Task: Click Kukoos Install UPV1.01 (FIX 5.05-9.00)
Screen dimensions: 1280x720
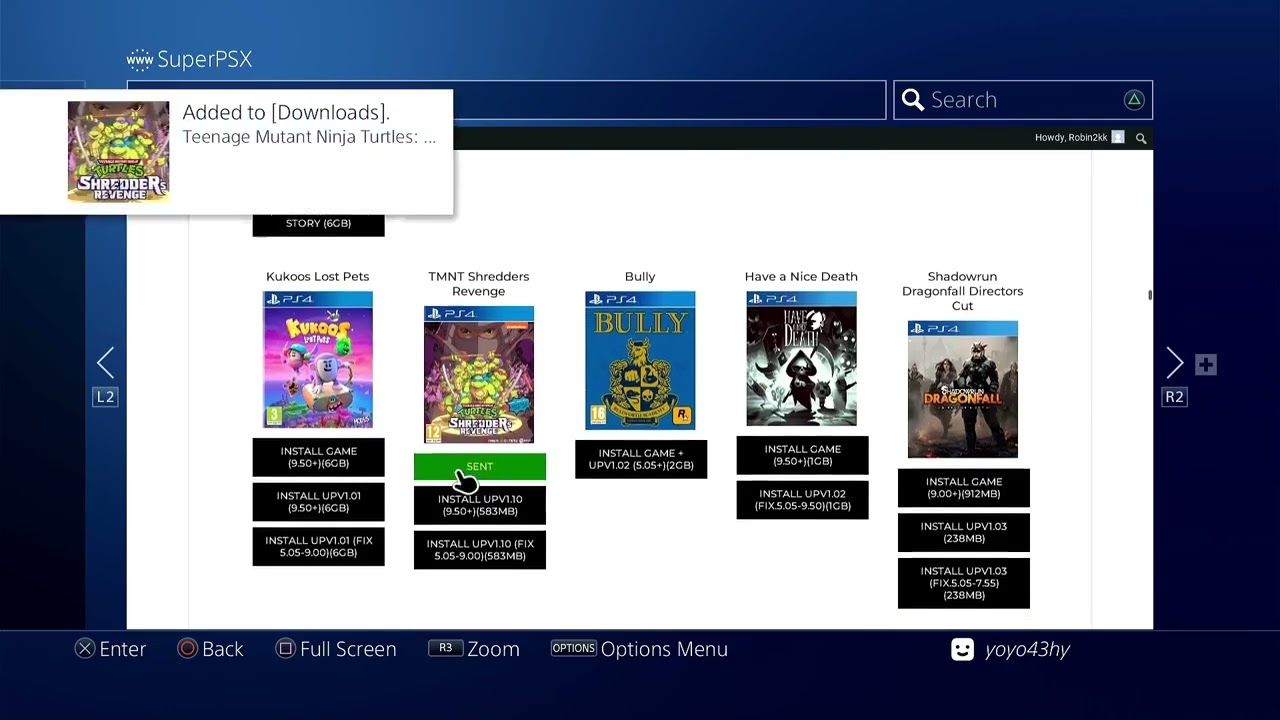Action: tap(318, 547)
